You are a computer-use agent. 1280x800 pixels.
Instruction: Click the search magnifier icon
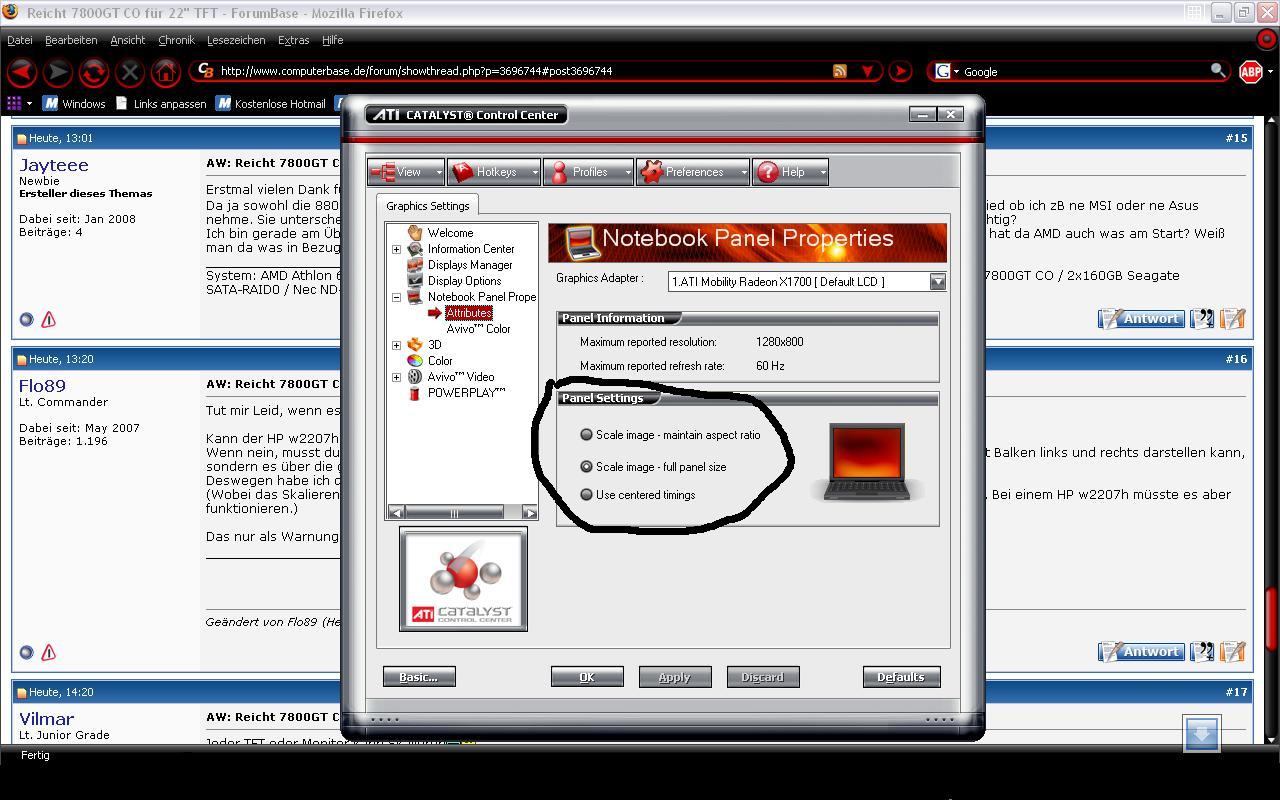[x=1217, y=70]
